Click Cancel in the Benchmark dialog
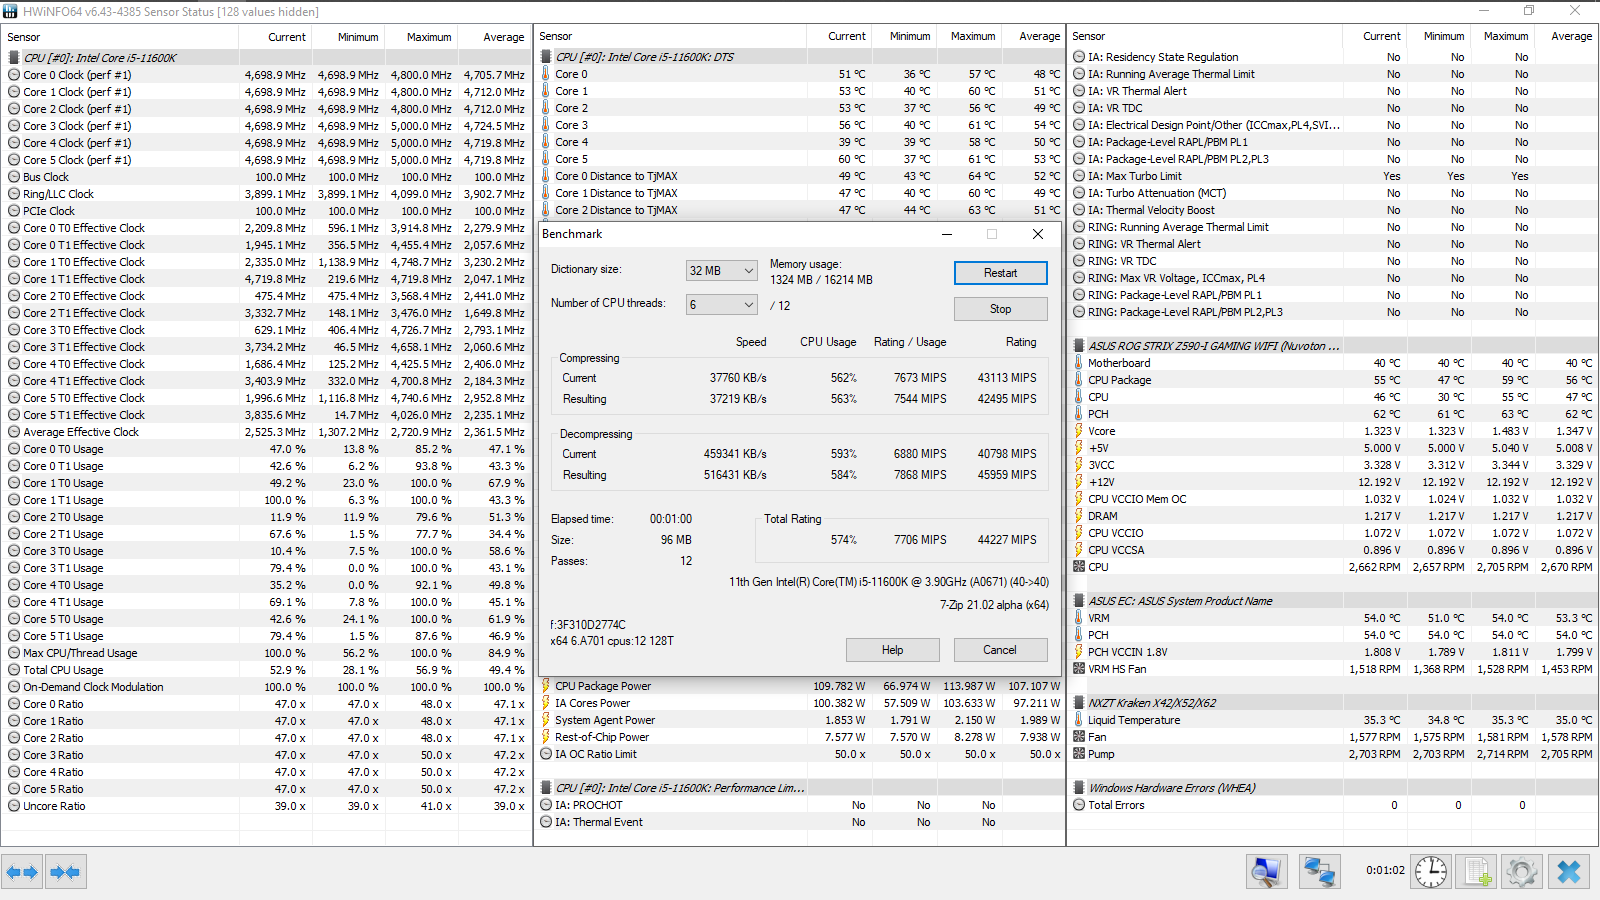The image size is (1600, 900). (1000, 650)
